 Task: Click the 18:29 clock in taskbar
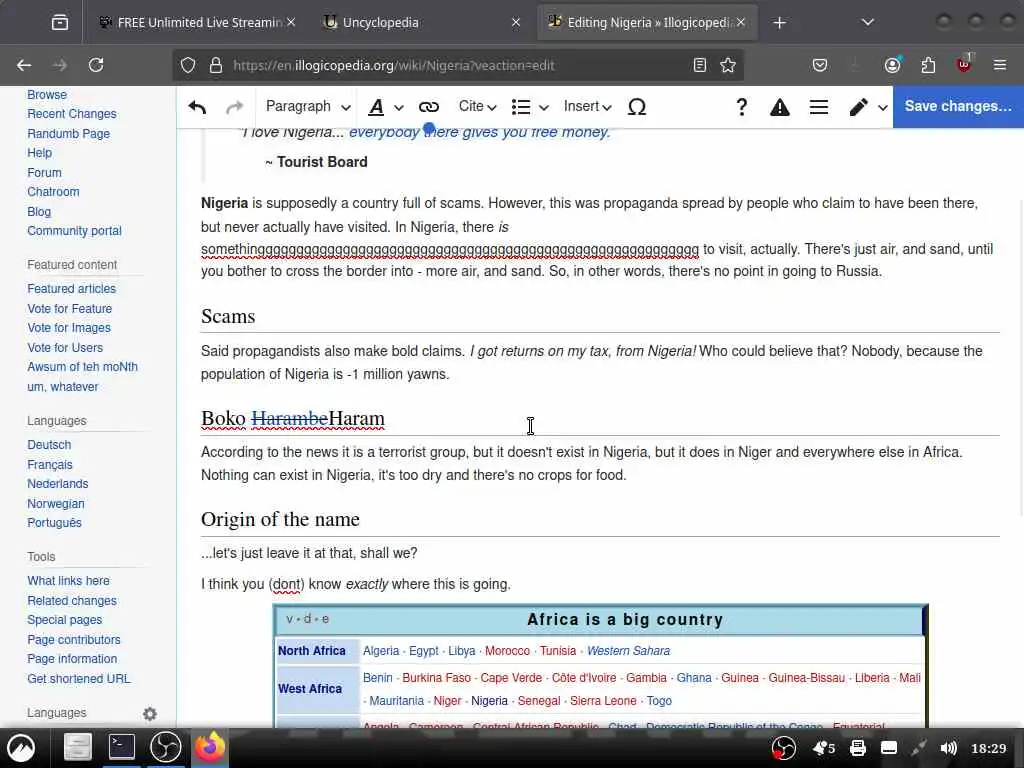click(x=988, y=748)
